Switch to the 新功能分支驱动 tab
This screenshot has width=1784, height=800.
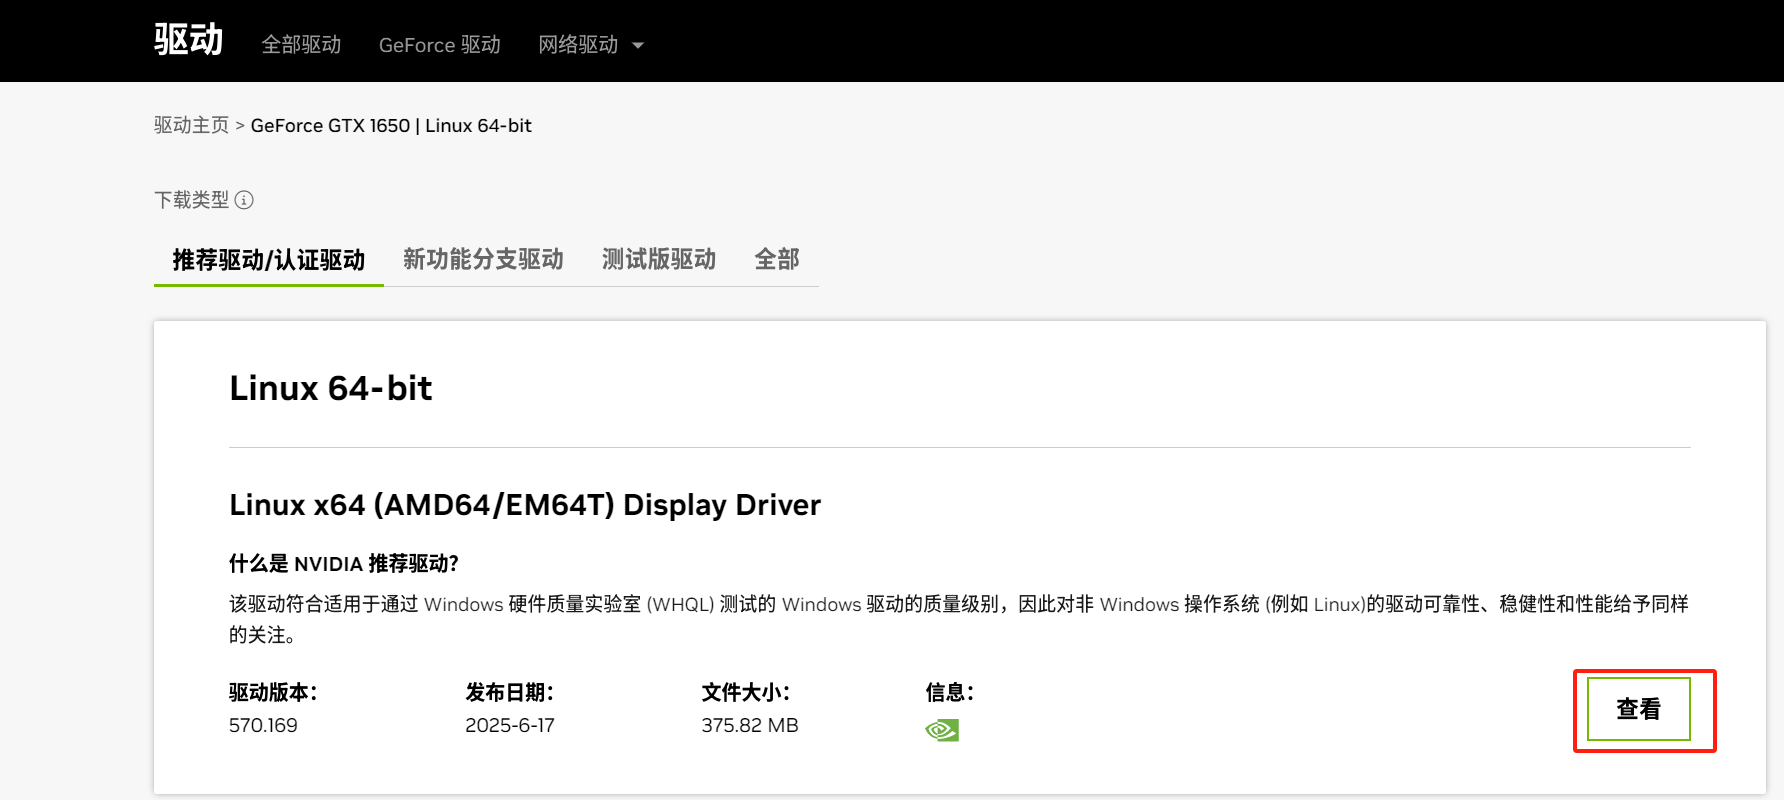[x=483, y=260]
